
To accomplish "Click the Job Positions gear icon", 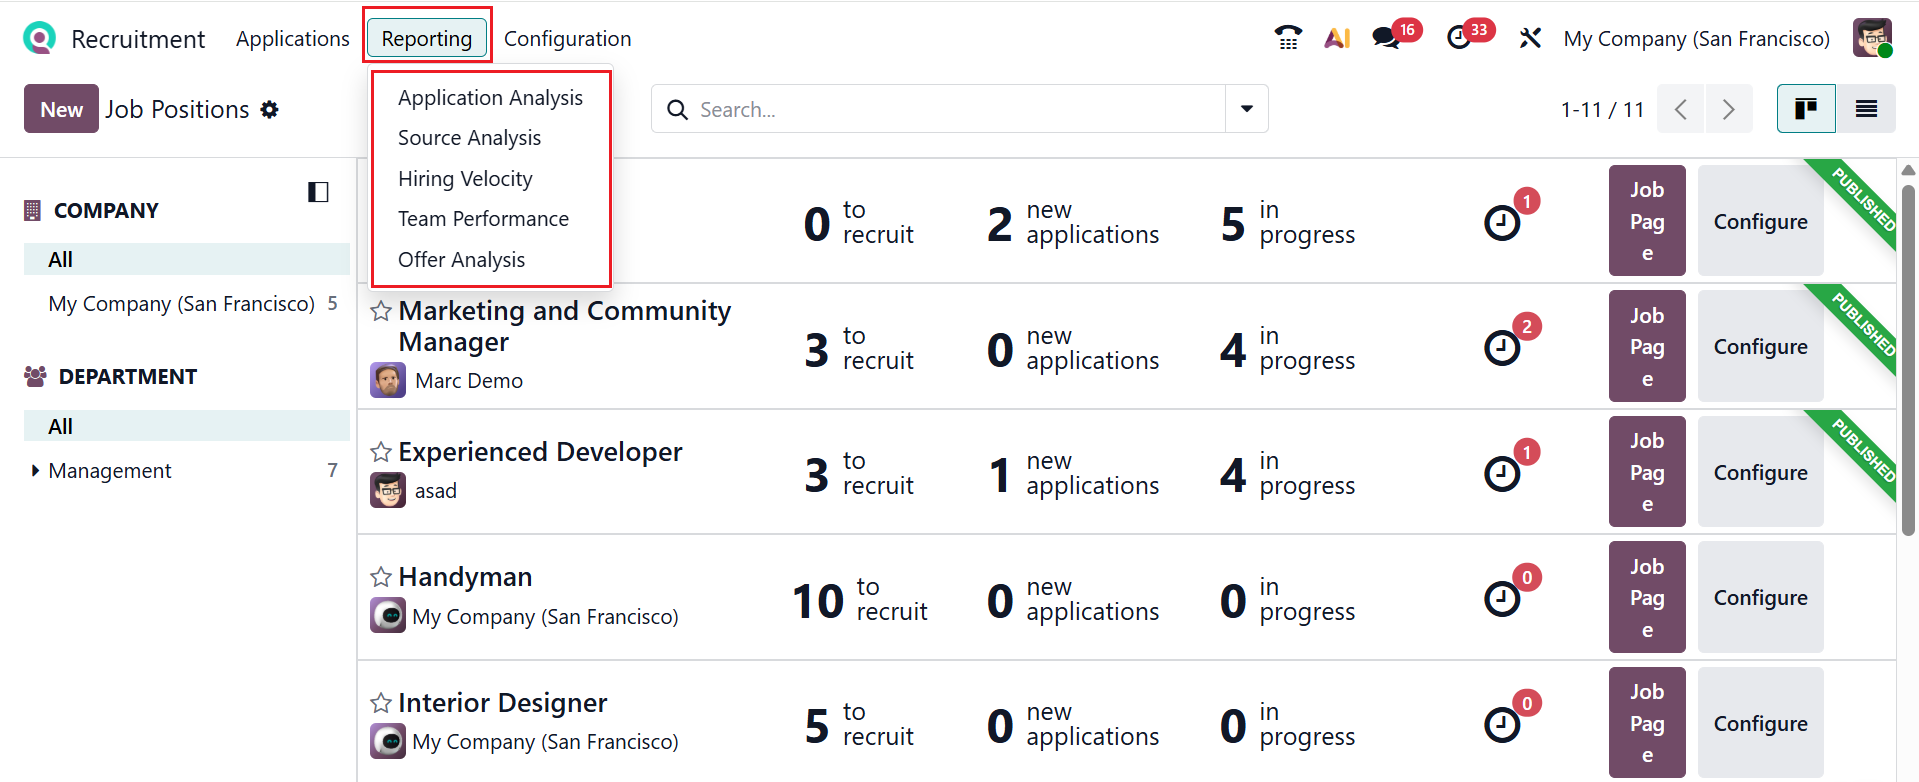I will [270, 109].
